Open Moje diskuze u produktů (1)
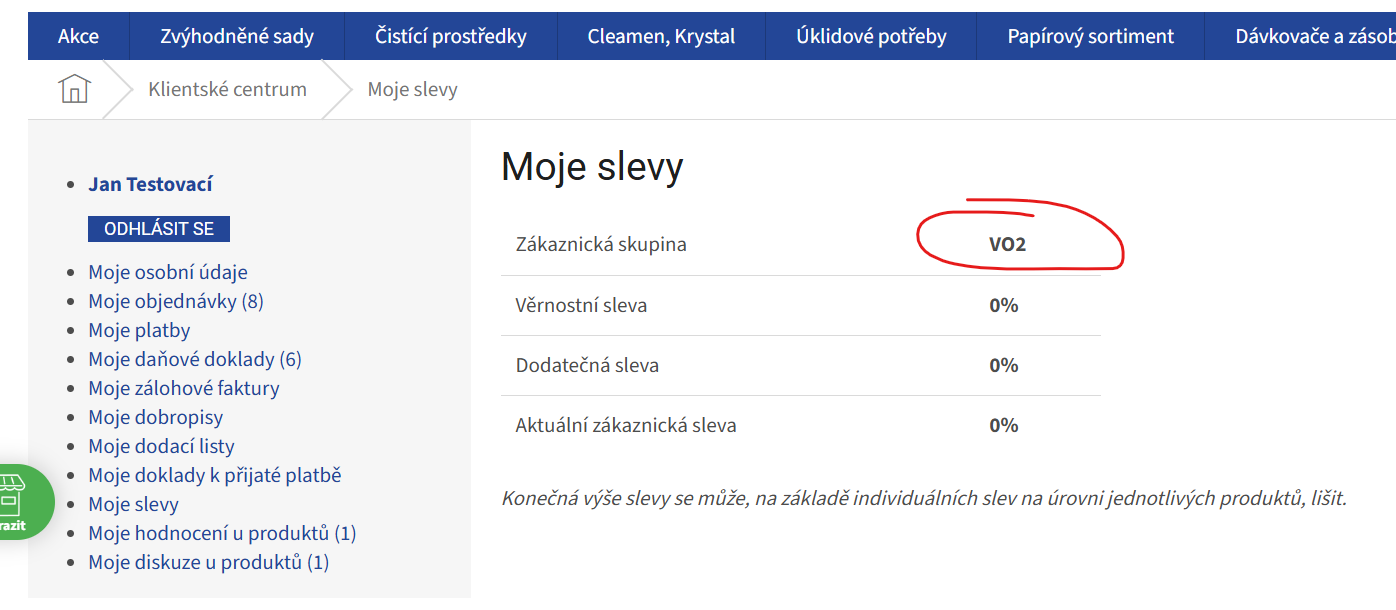The width and height of the screenshot is (1396, 610). coord(208,562)
